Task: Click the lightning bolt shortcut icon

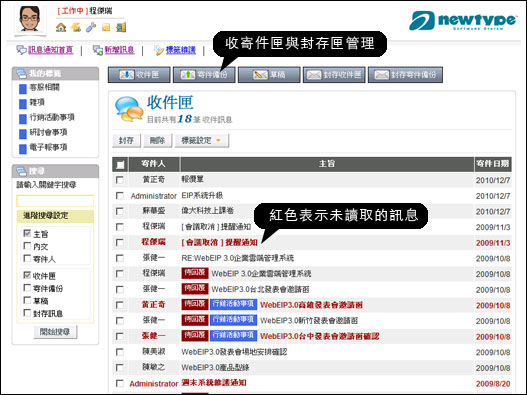Action: (x=76, y=27)
